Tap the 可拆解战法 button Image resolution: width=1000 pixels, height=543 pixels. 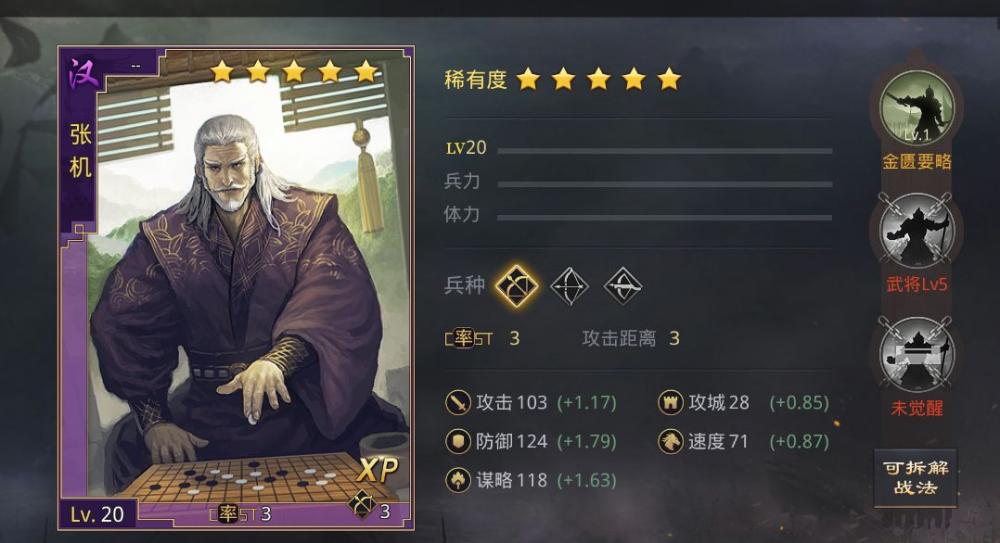tap(915, 478)
